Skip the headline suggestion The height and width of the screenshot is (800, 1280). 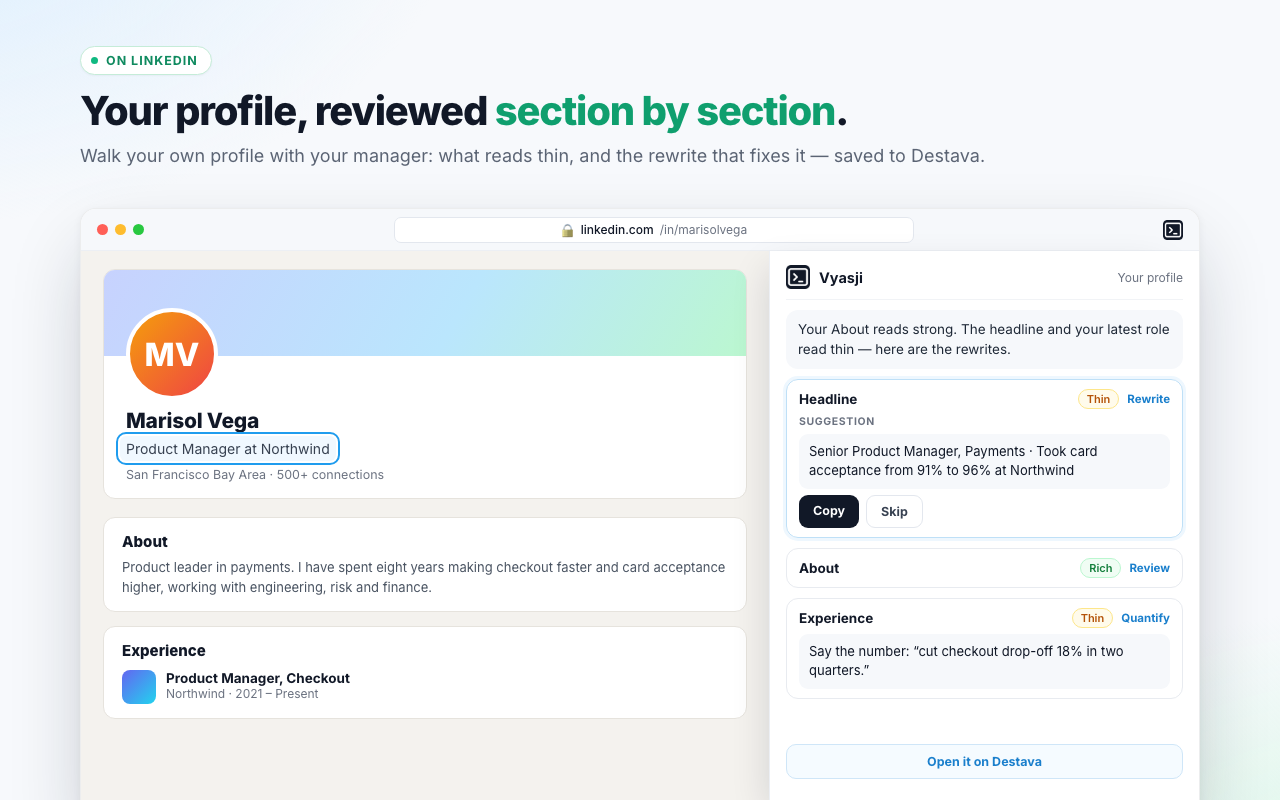pyautogui.click(x=894, y=511)
